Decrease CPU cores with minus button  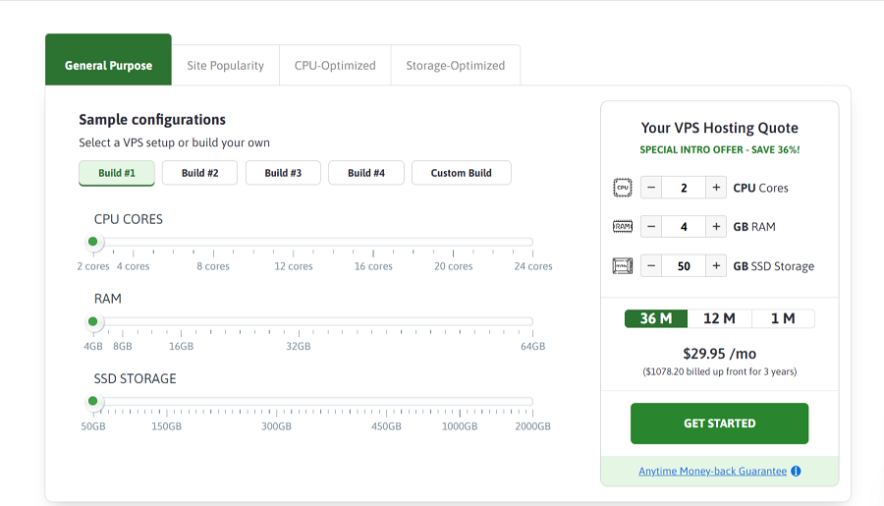(x=651, y=188)
